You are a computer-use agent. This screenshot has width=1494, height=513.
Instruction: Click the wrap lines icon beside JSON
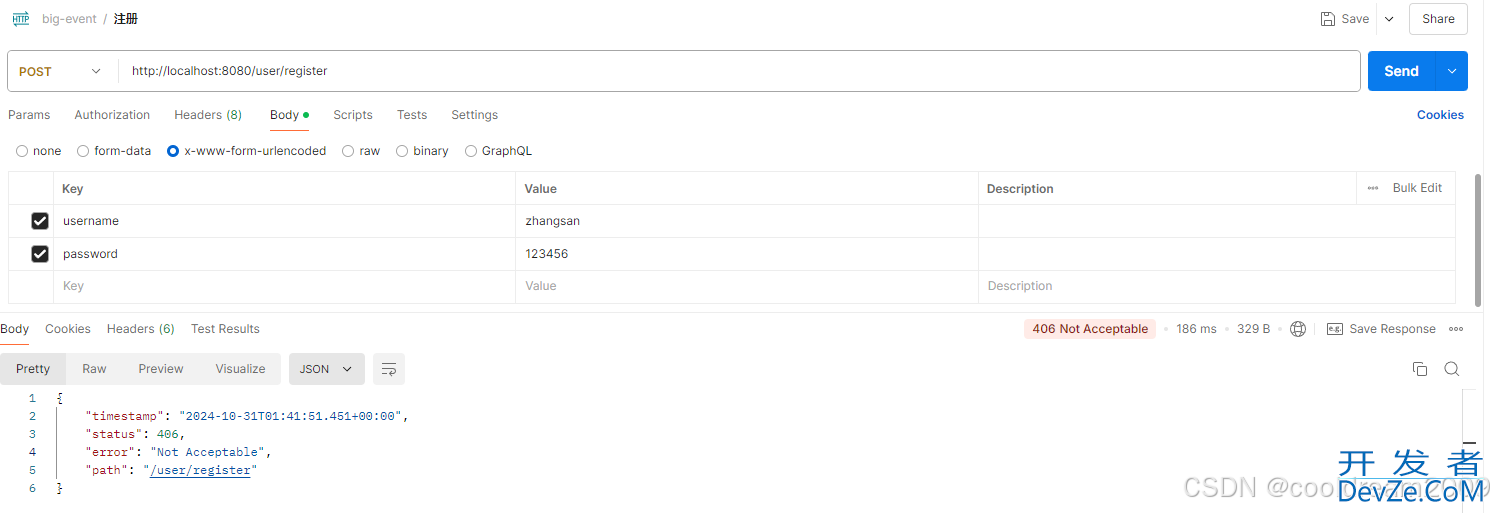coord(389,369)
